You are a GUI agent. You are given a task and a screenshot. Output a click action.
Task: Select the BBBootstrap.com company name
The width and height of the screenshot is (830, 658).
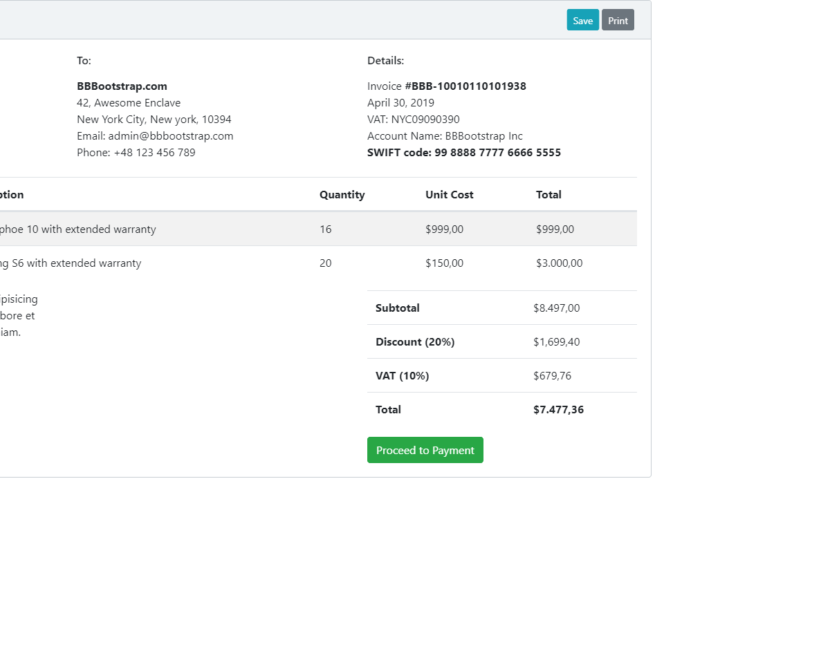(x=122, y=86)
